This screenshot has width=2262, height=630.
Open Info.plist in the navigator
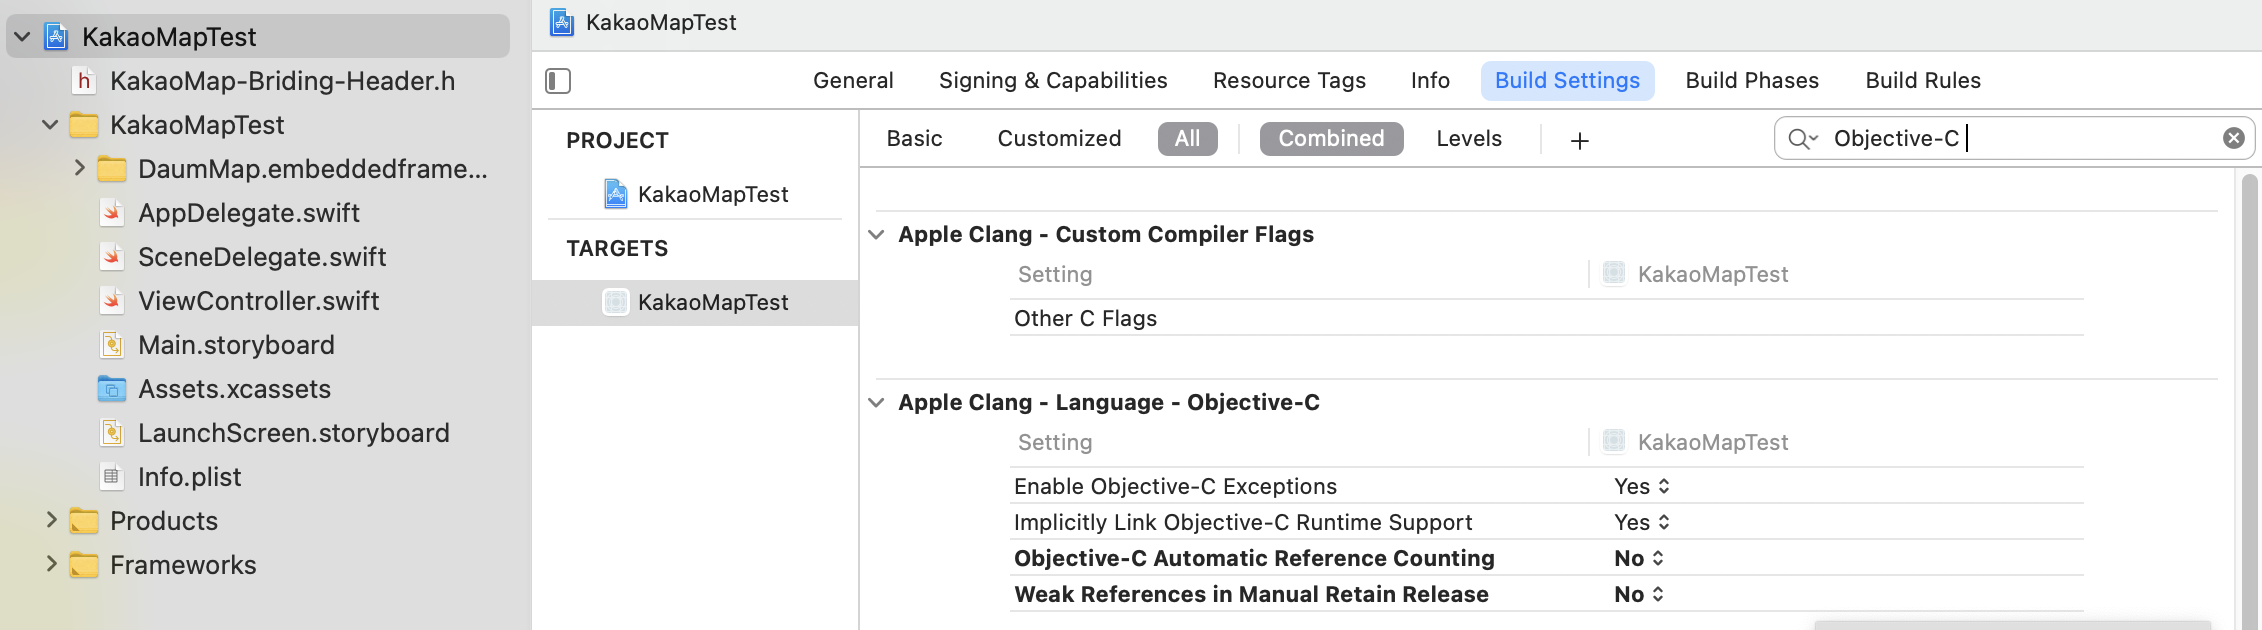(189, 477)
